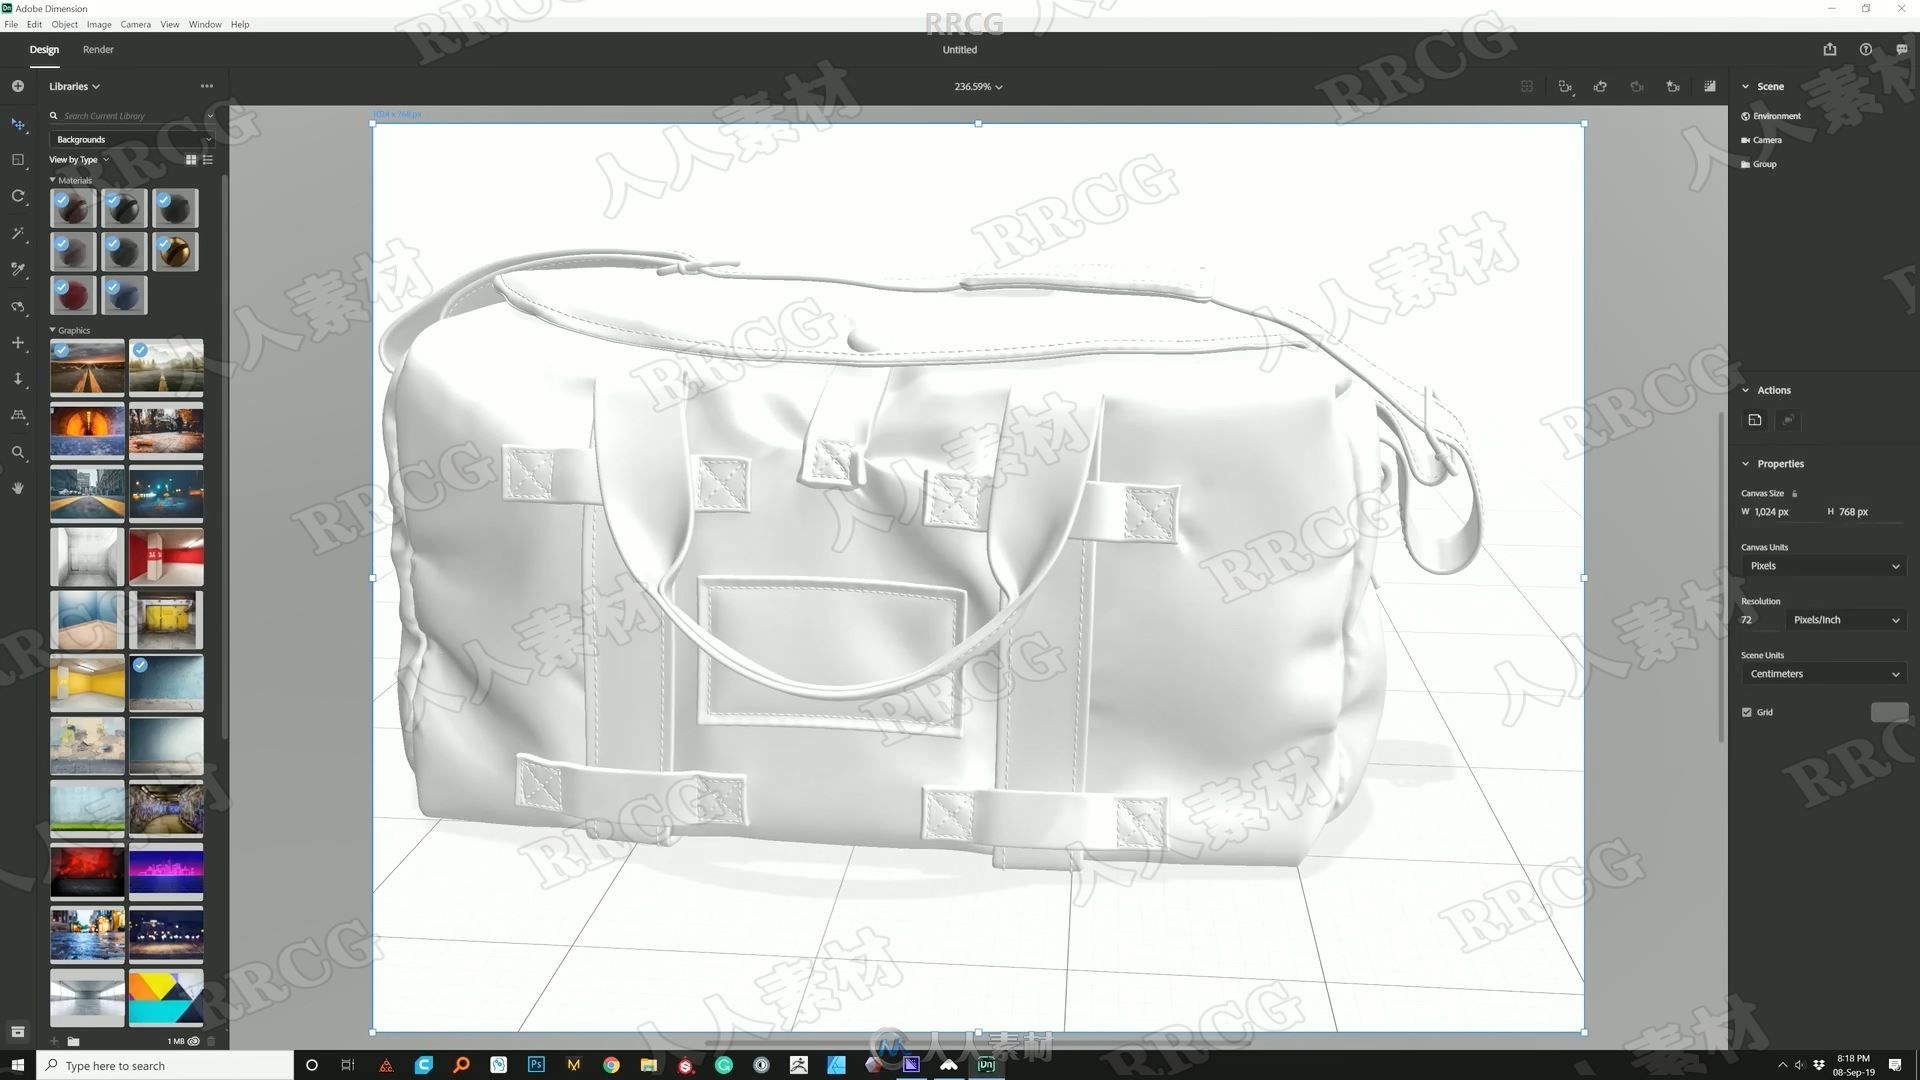Expand the Actions section in Properties

[1746, 389]
